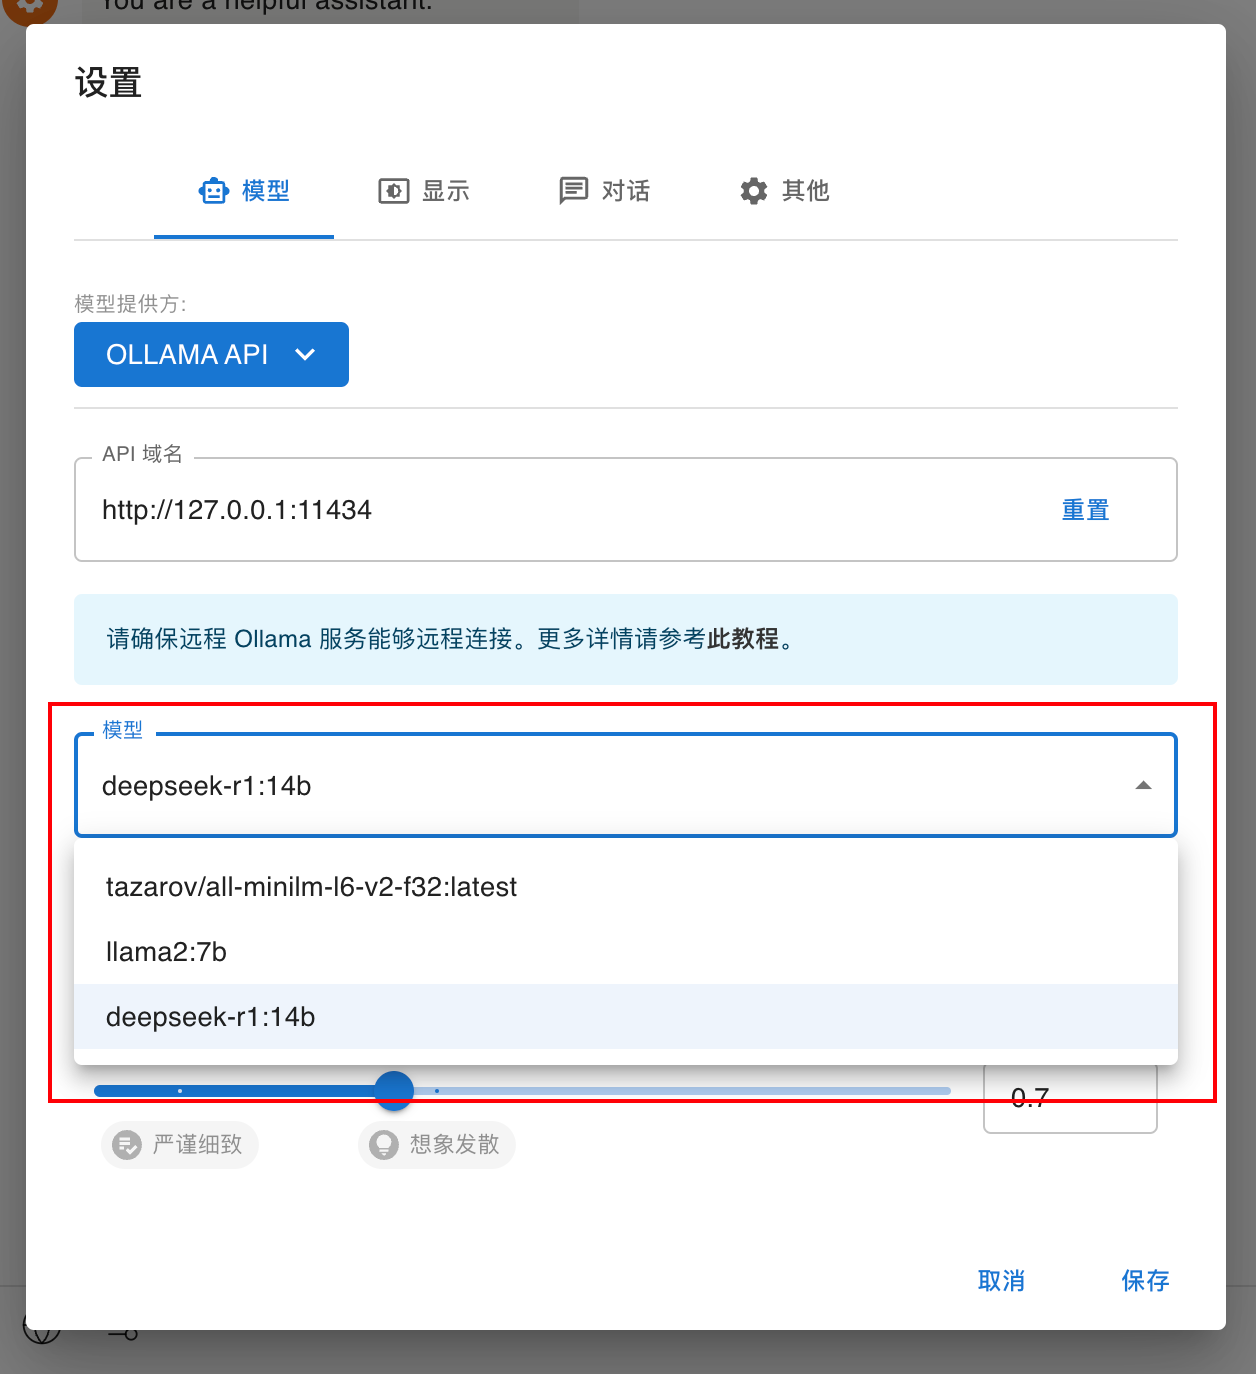Switch to the 显示 tab

point(424,191)
